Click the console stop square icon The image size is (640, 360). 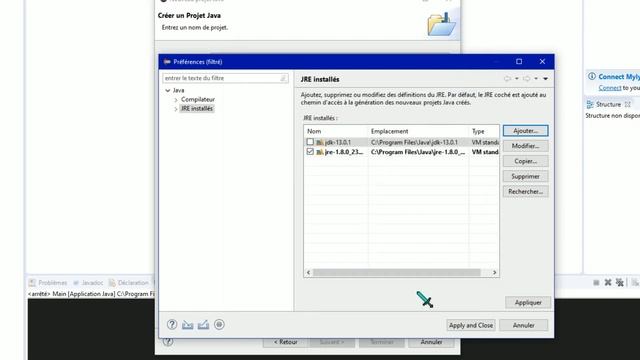coord(596,282)
